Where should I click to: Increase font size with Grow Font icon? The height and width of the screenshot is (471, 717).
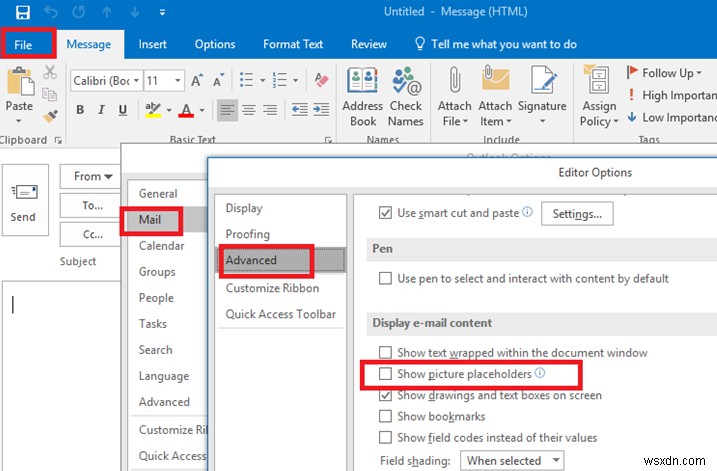click(x=197, y=80)
